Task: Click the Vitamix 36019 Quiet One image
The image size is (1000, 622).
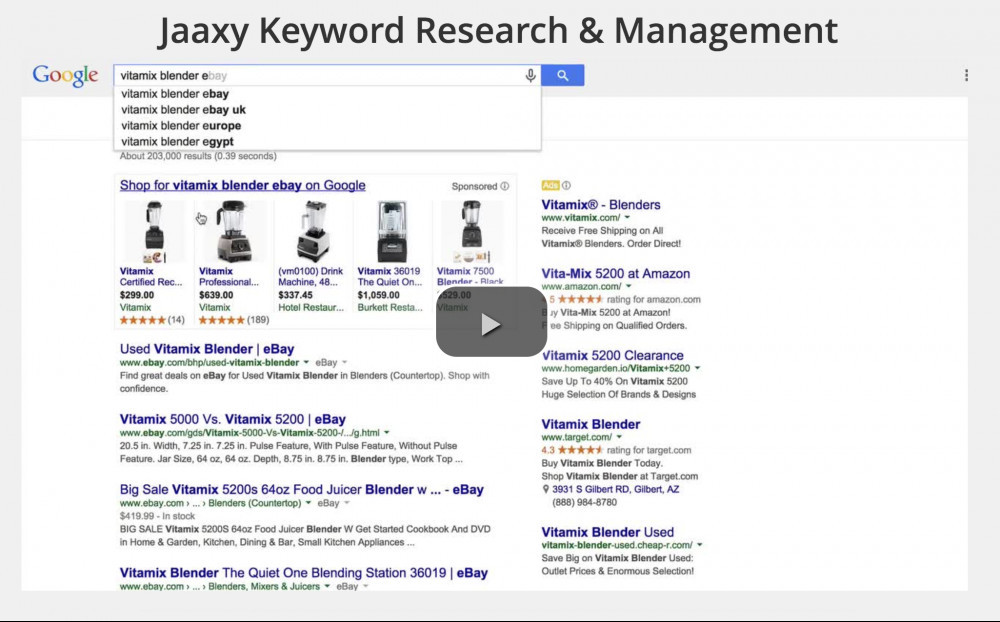Action: (392, 232)
